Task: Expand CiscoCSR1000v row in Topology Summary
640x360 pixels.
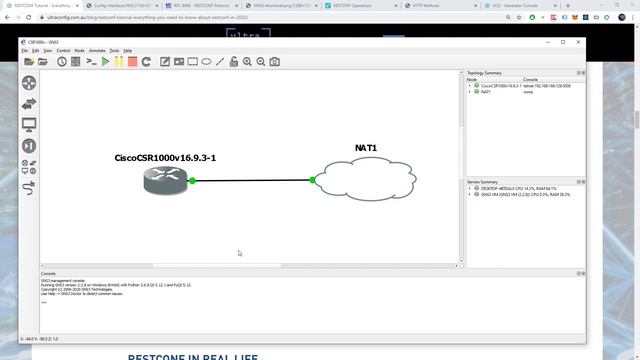Action: coord(469,86)
